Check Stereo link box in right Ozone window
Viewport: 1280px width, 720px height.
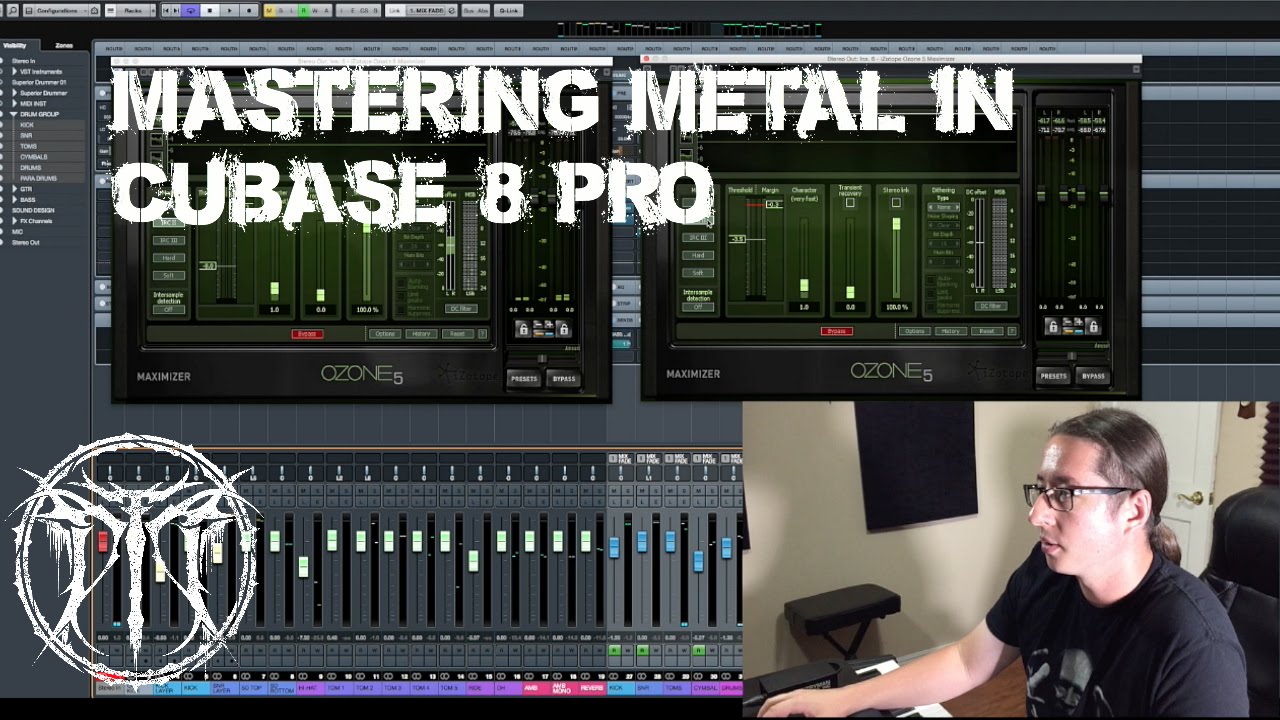click(896, 203)
